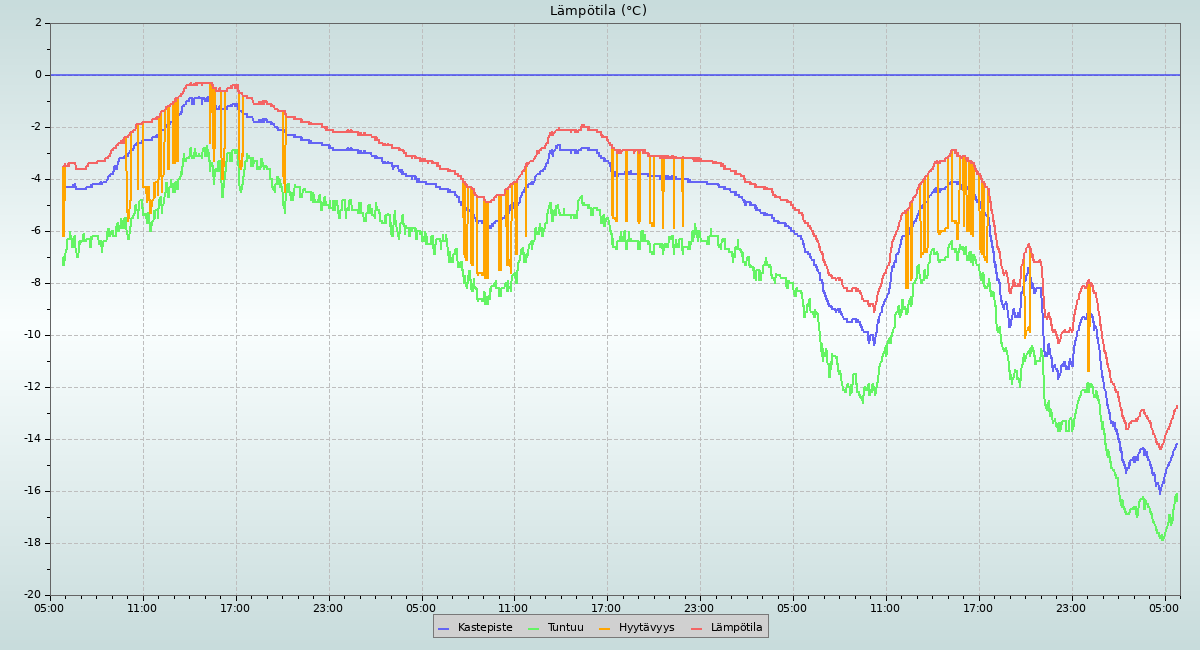Click the 2 label atop the y-axis
Viewport: 1200px width, 650px height.
(x=38, y=23)
